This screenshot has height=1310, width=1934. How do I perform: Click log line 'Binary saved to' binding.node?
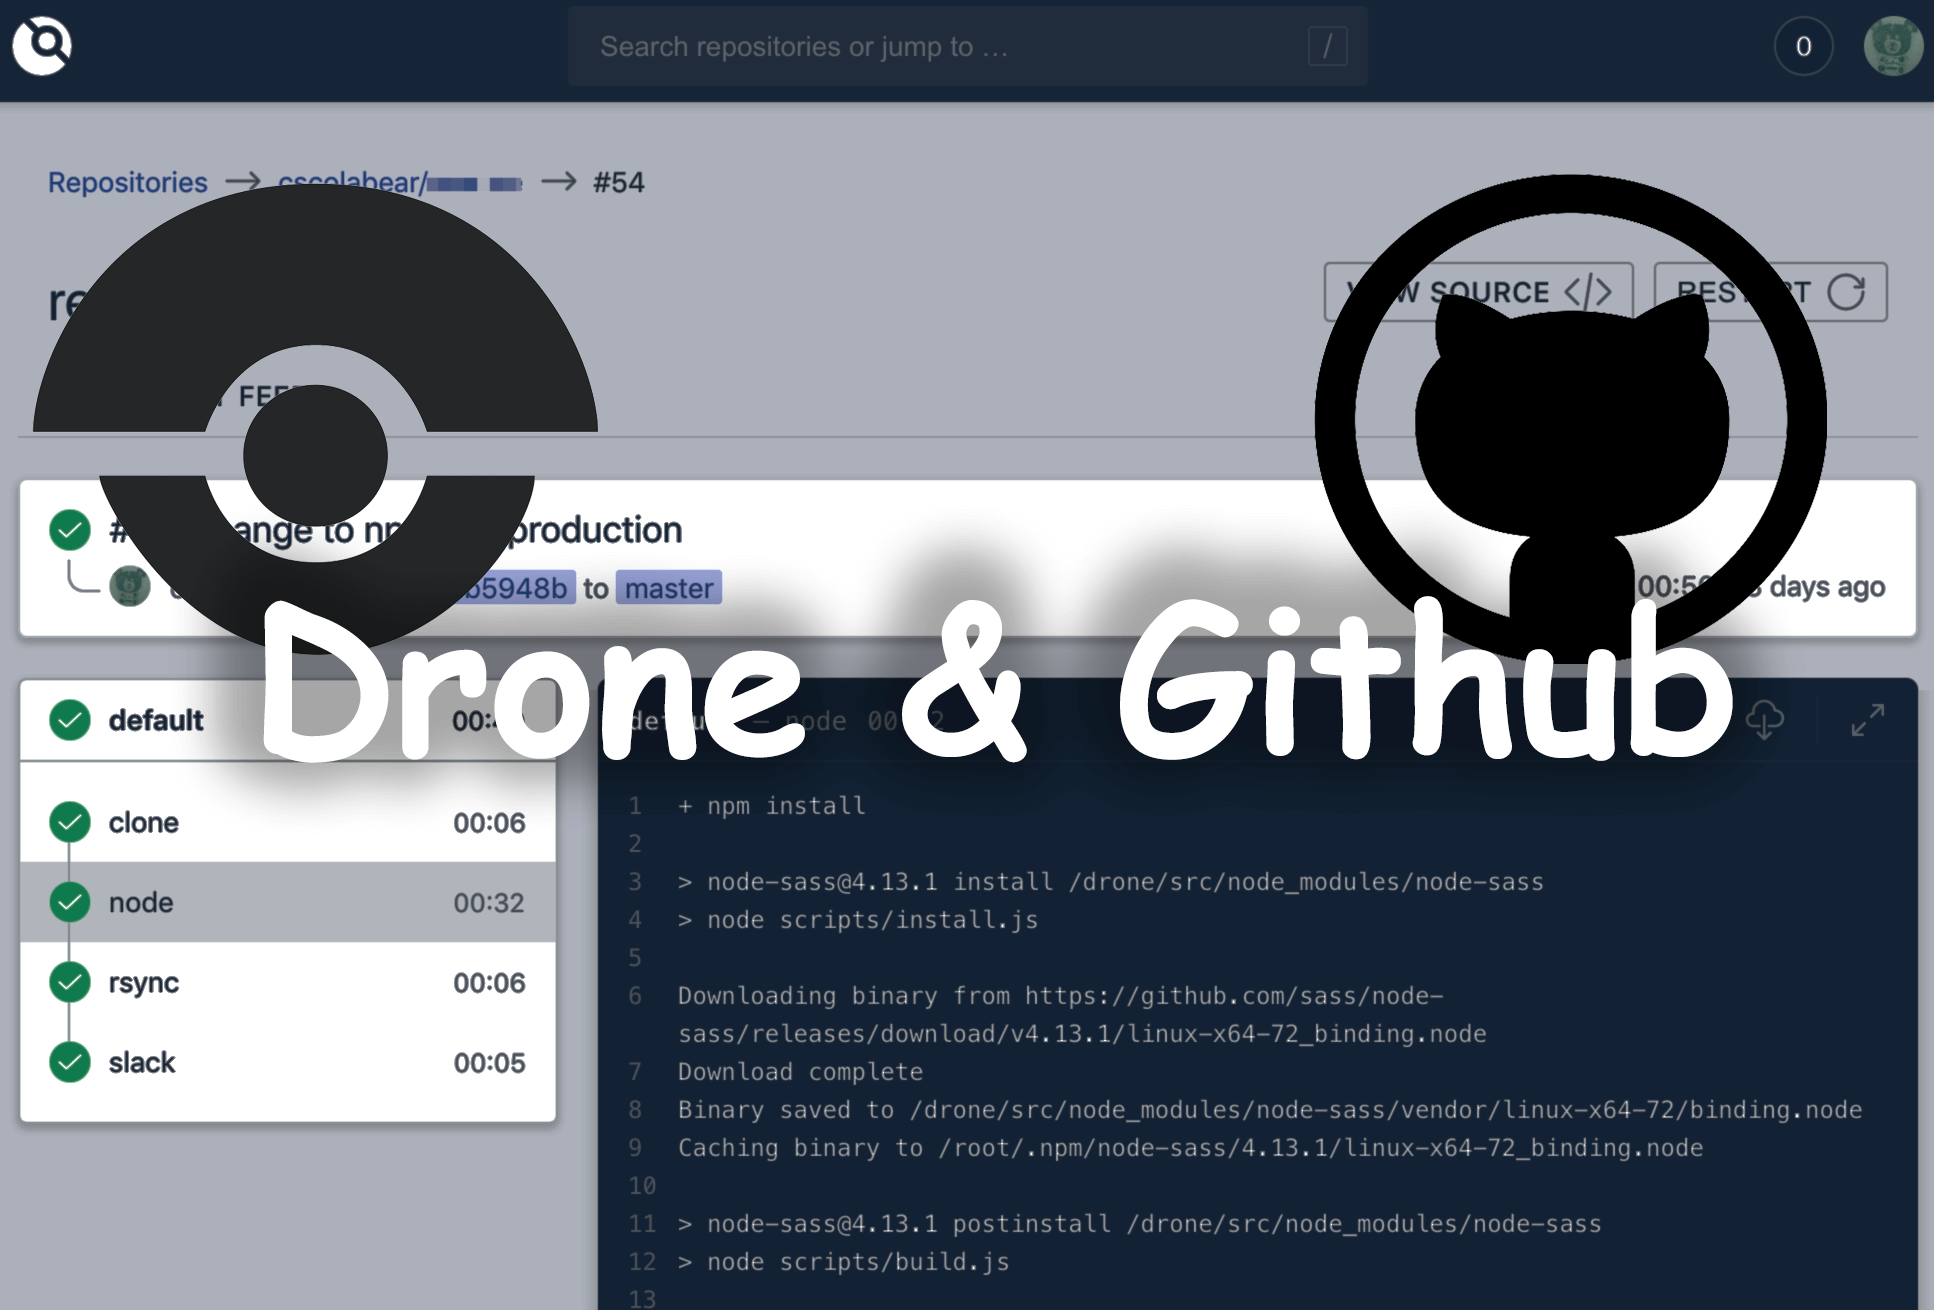[x=1270, y=1110]
